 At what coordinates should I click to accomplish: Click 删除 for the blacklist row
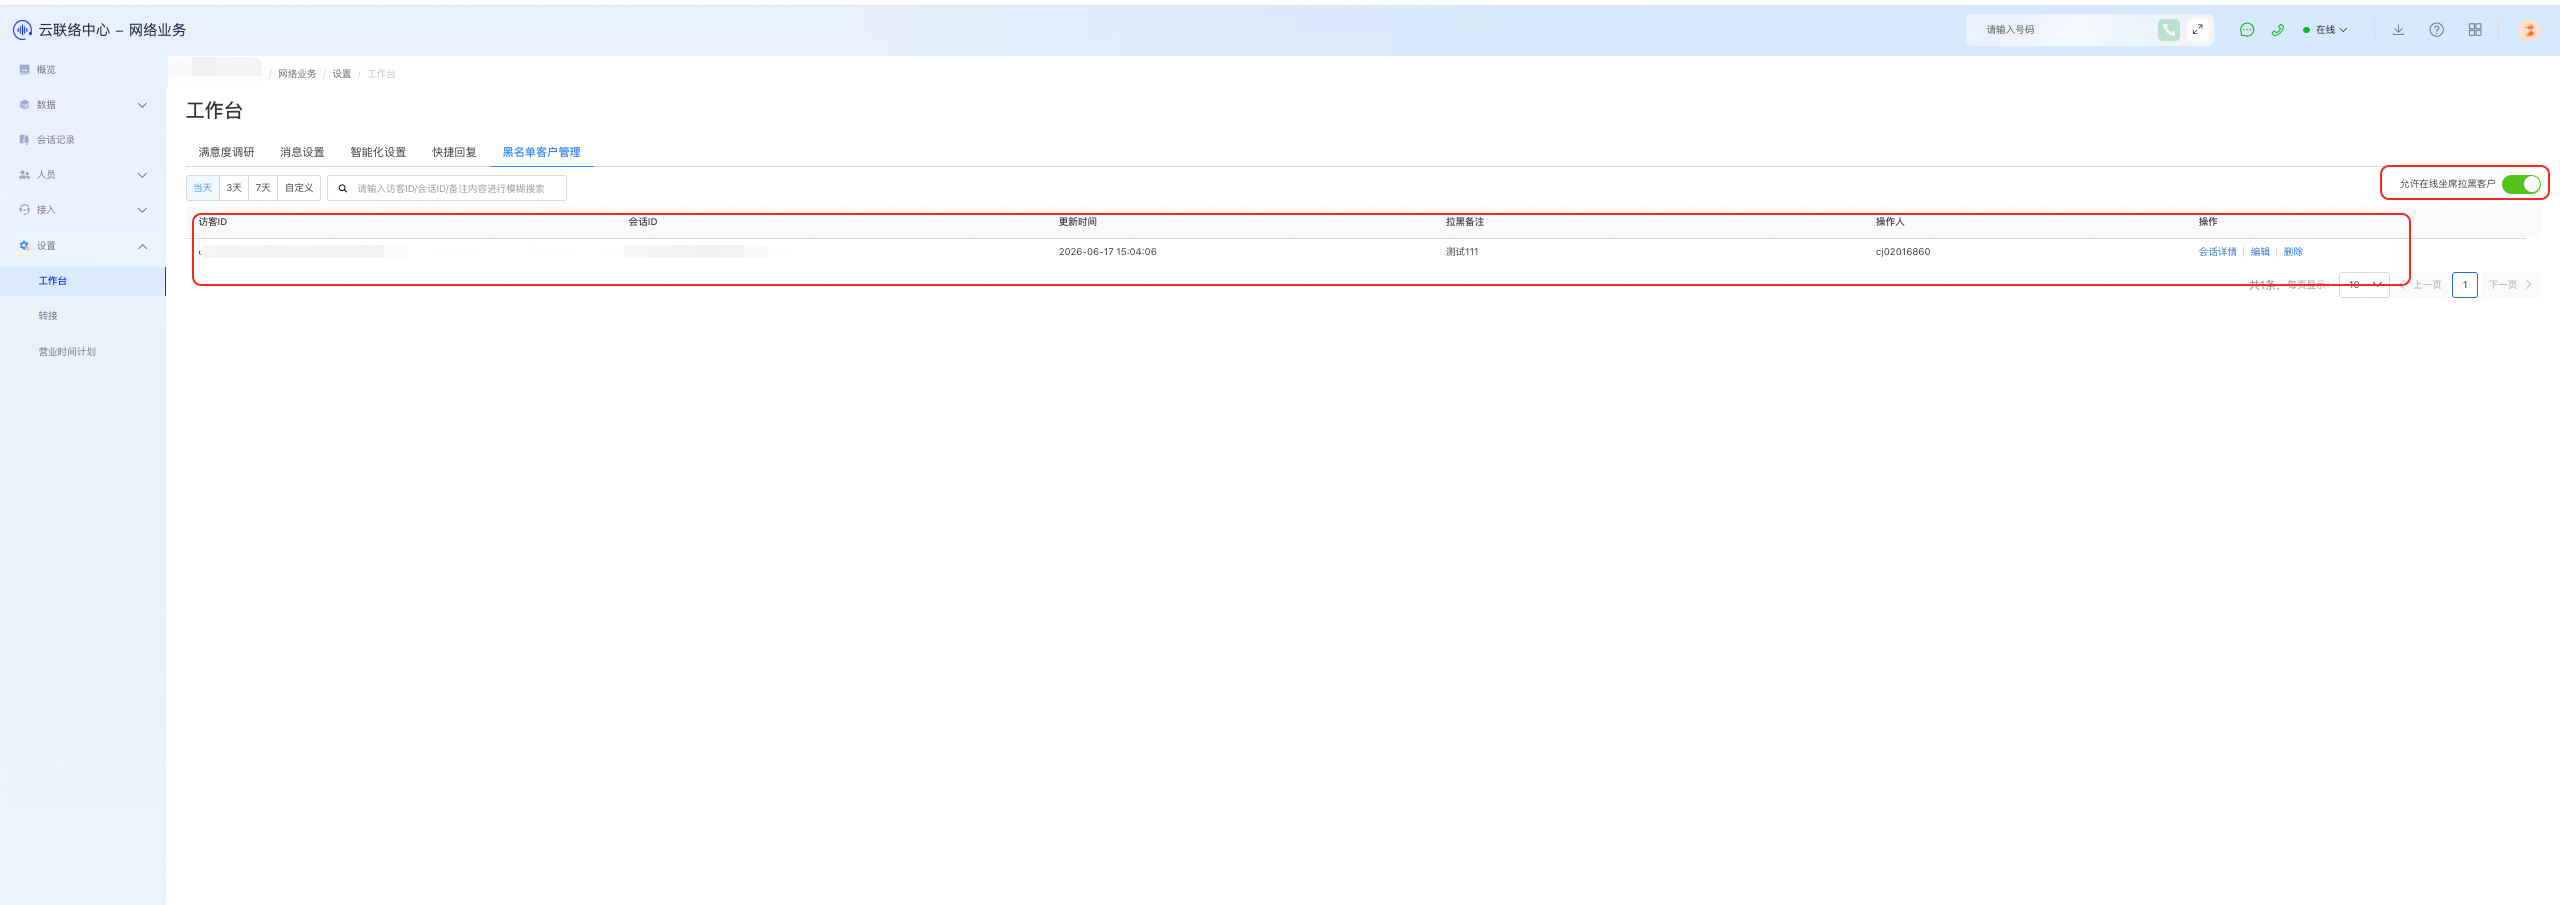2293,252
